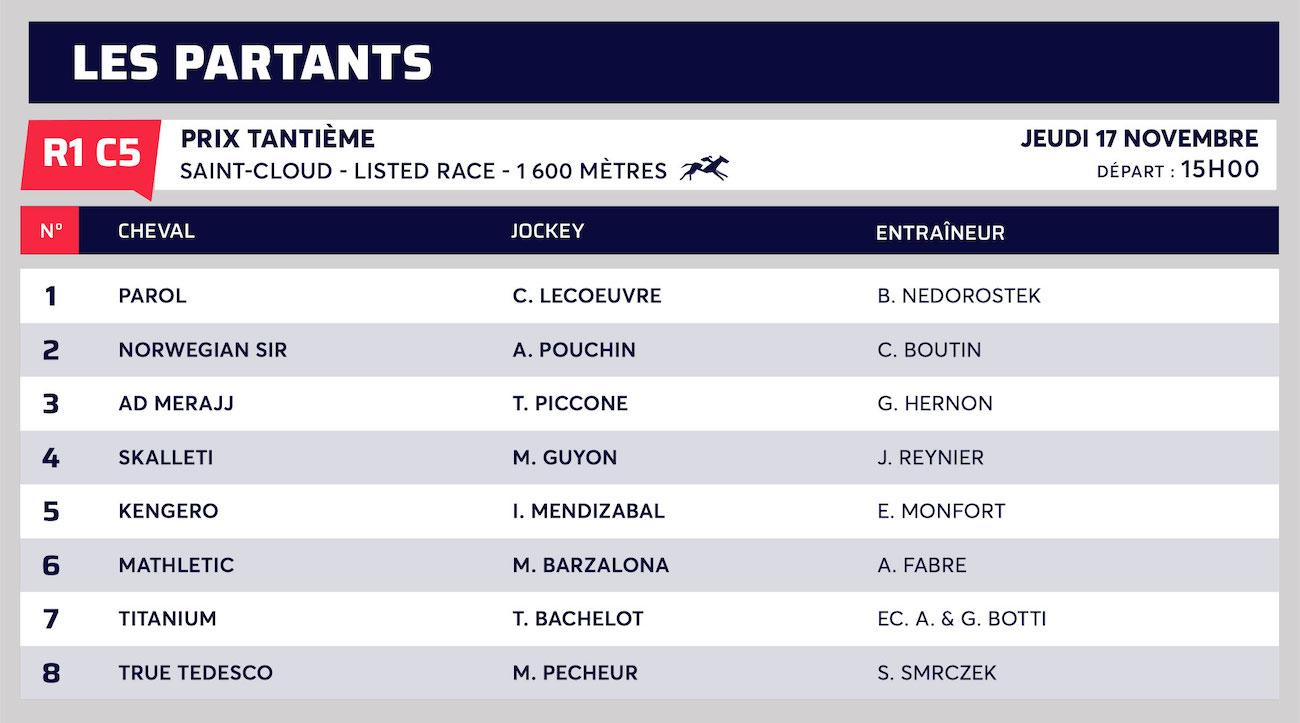This screenshot has height=723, width=1300.
Task: Select jockey M. BARZALONA
Action: click(590, 565)
